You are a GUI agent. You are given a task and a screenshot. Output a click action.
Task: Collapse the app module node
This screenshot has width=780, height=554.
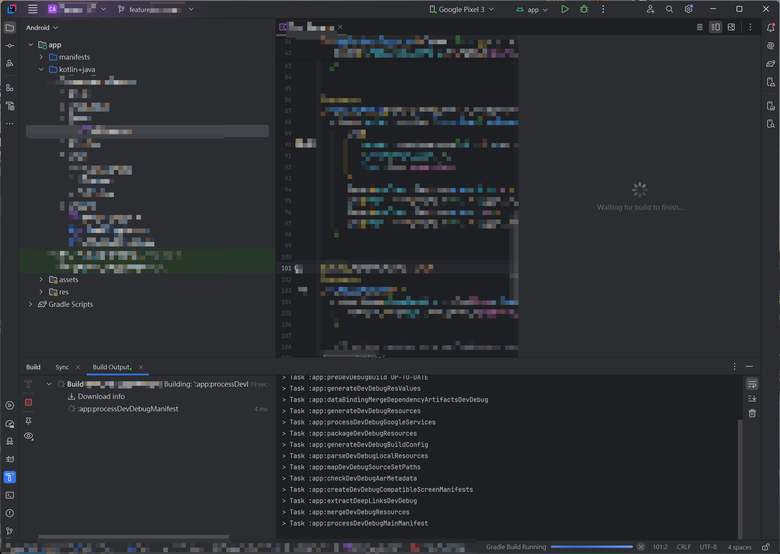pos(31,45)
